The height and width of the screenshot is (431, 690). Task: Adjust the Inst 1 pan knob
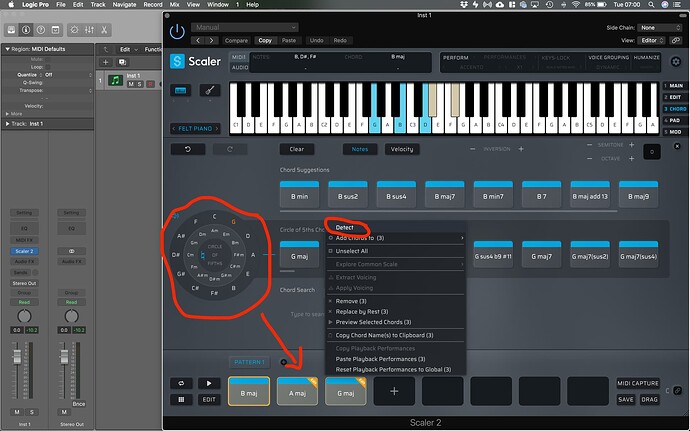pos(24,316)
